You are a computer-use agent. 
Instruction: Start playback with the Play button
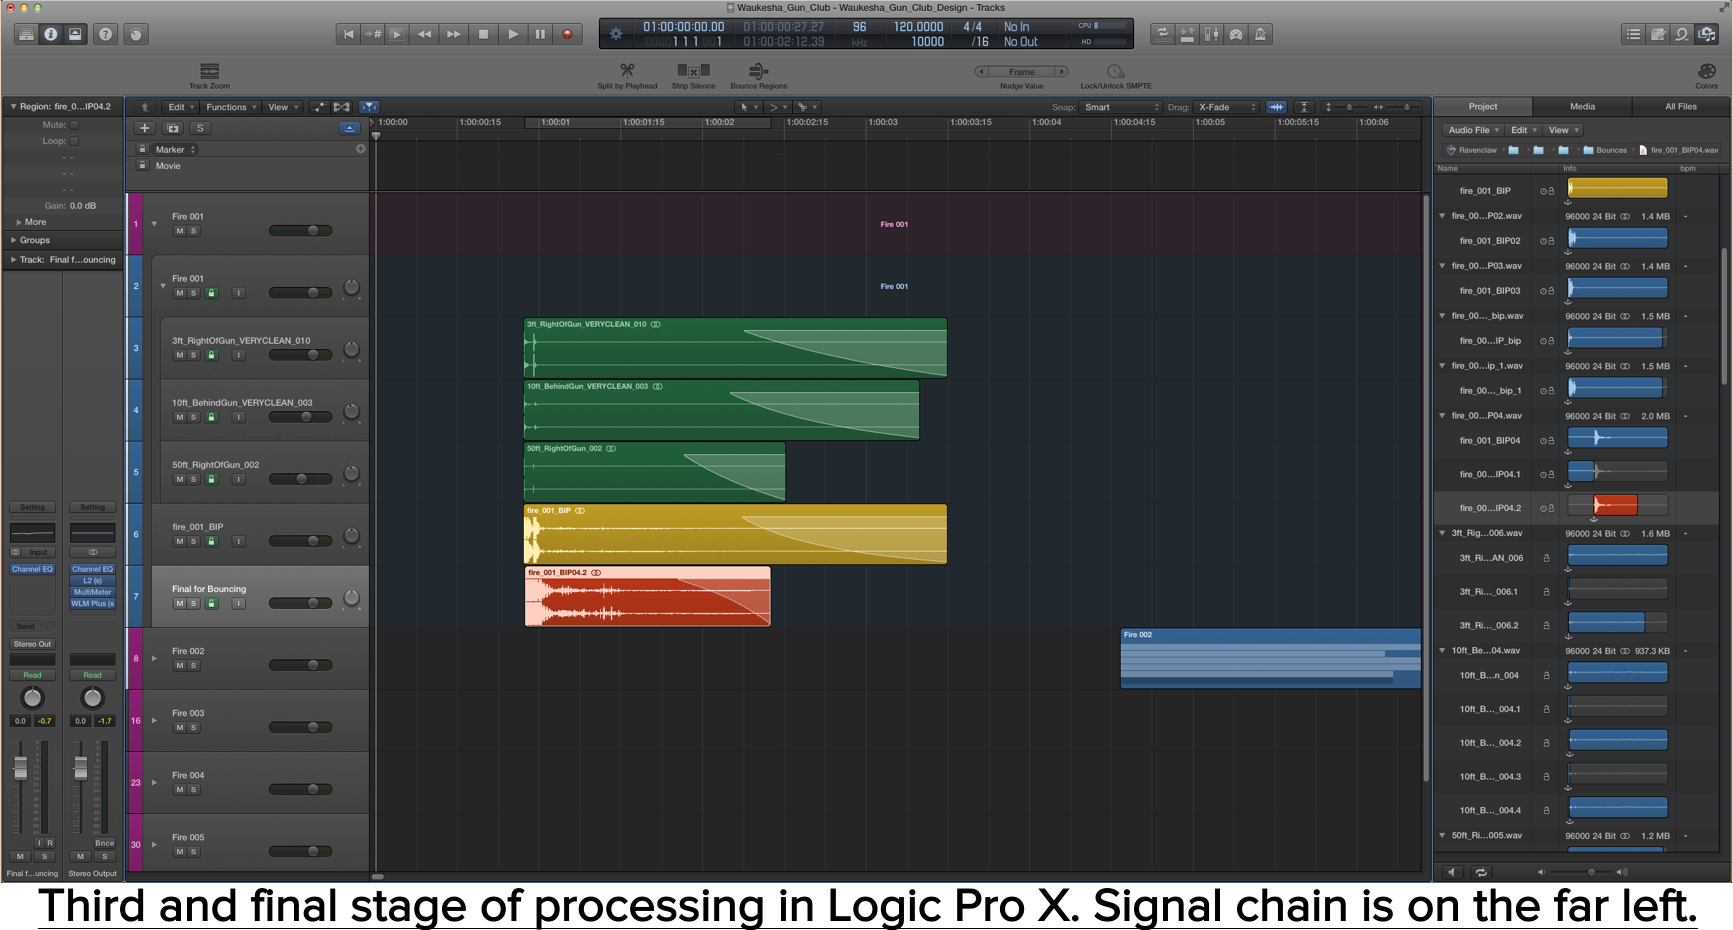(512, 34)
